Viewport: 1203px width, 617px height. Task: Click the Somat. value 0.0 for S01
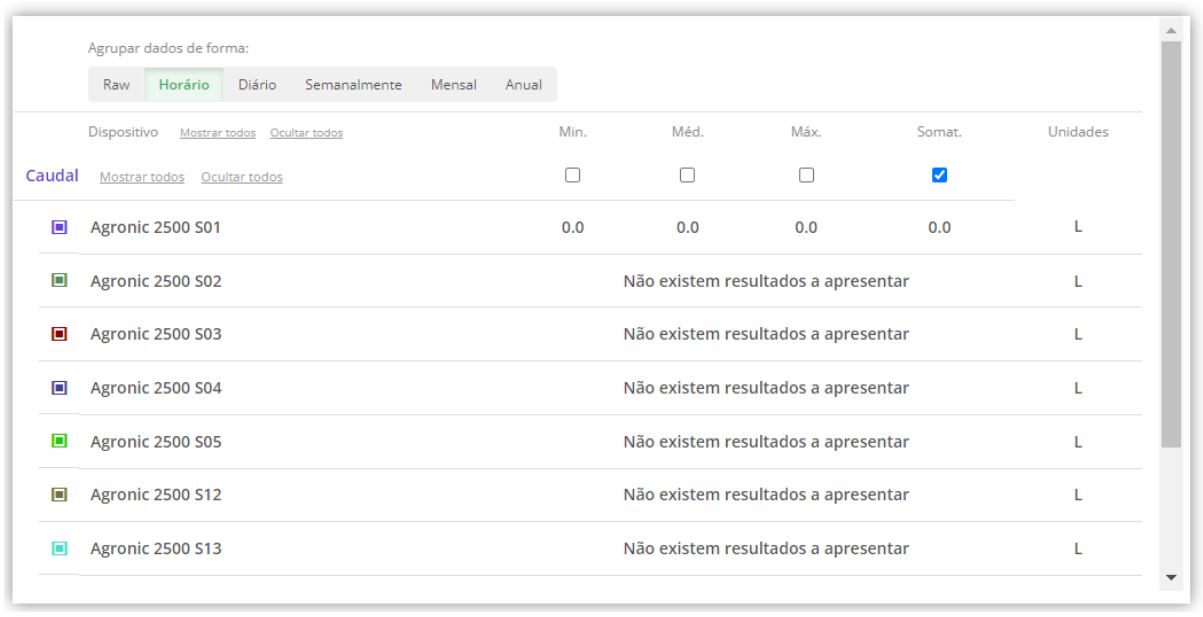[x=939, y=228]
